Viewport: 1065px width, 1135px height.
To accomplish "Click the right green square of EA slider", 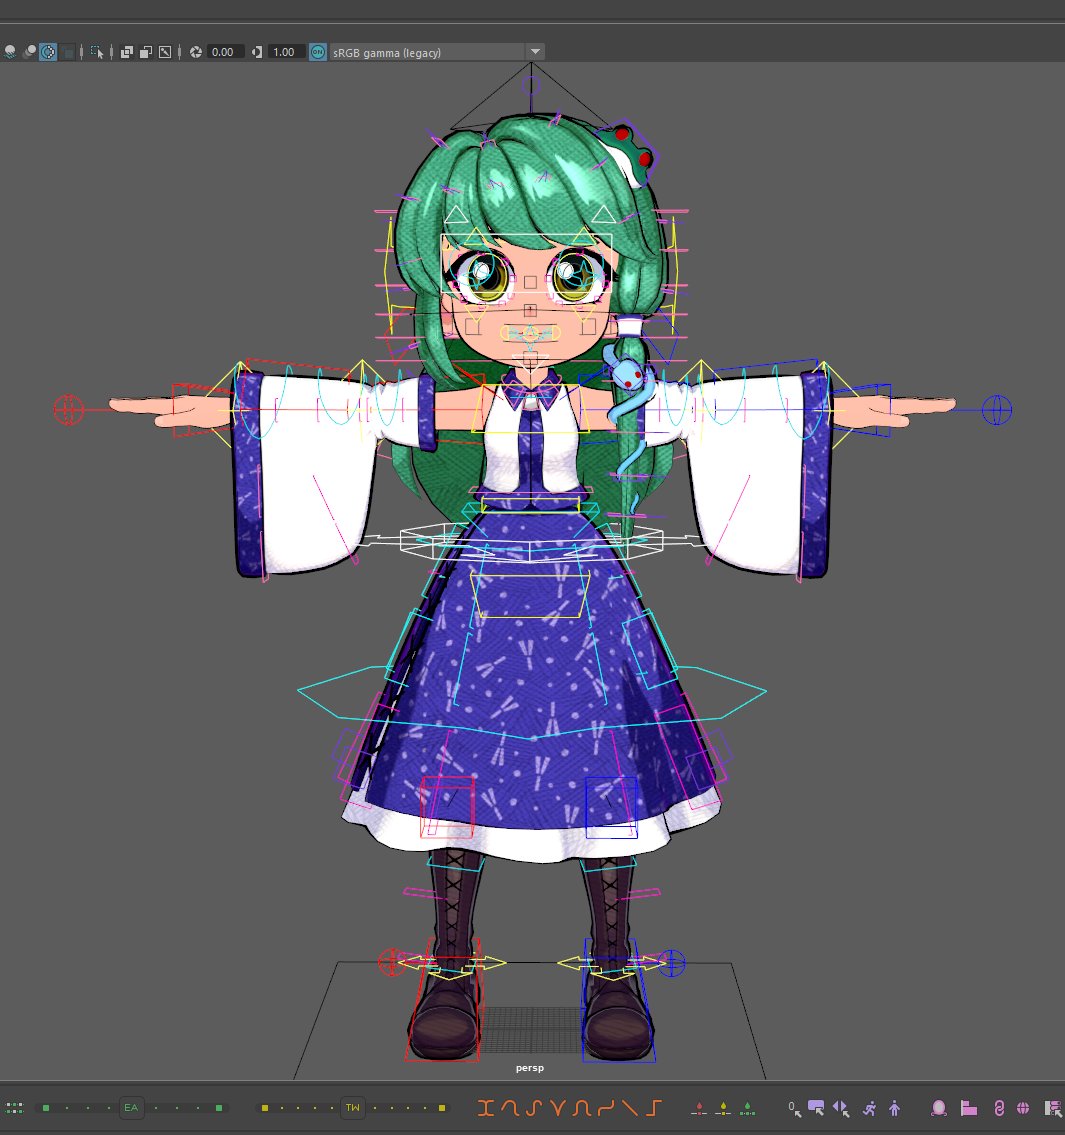I will (219, 1107).
